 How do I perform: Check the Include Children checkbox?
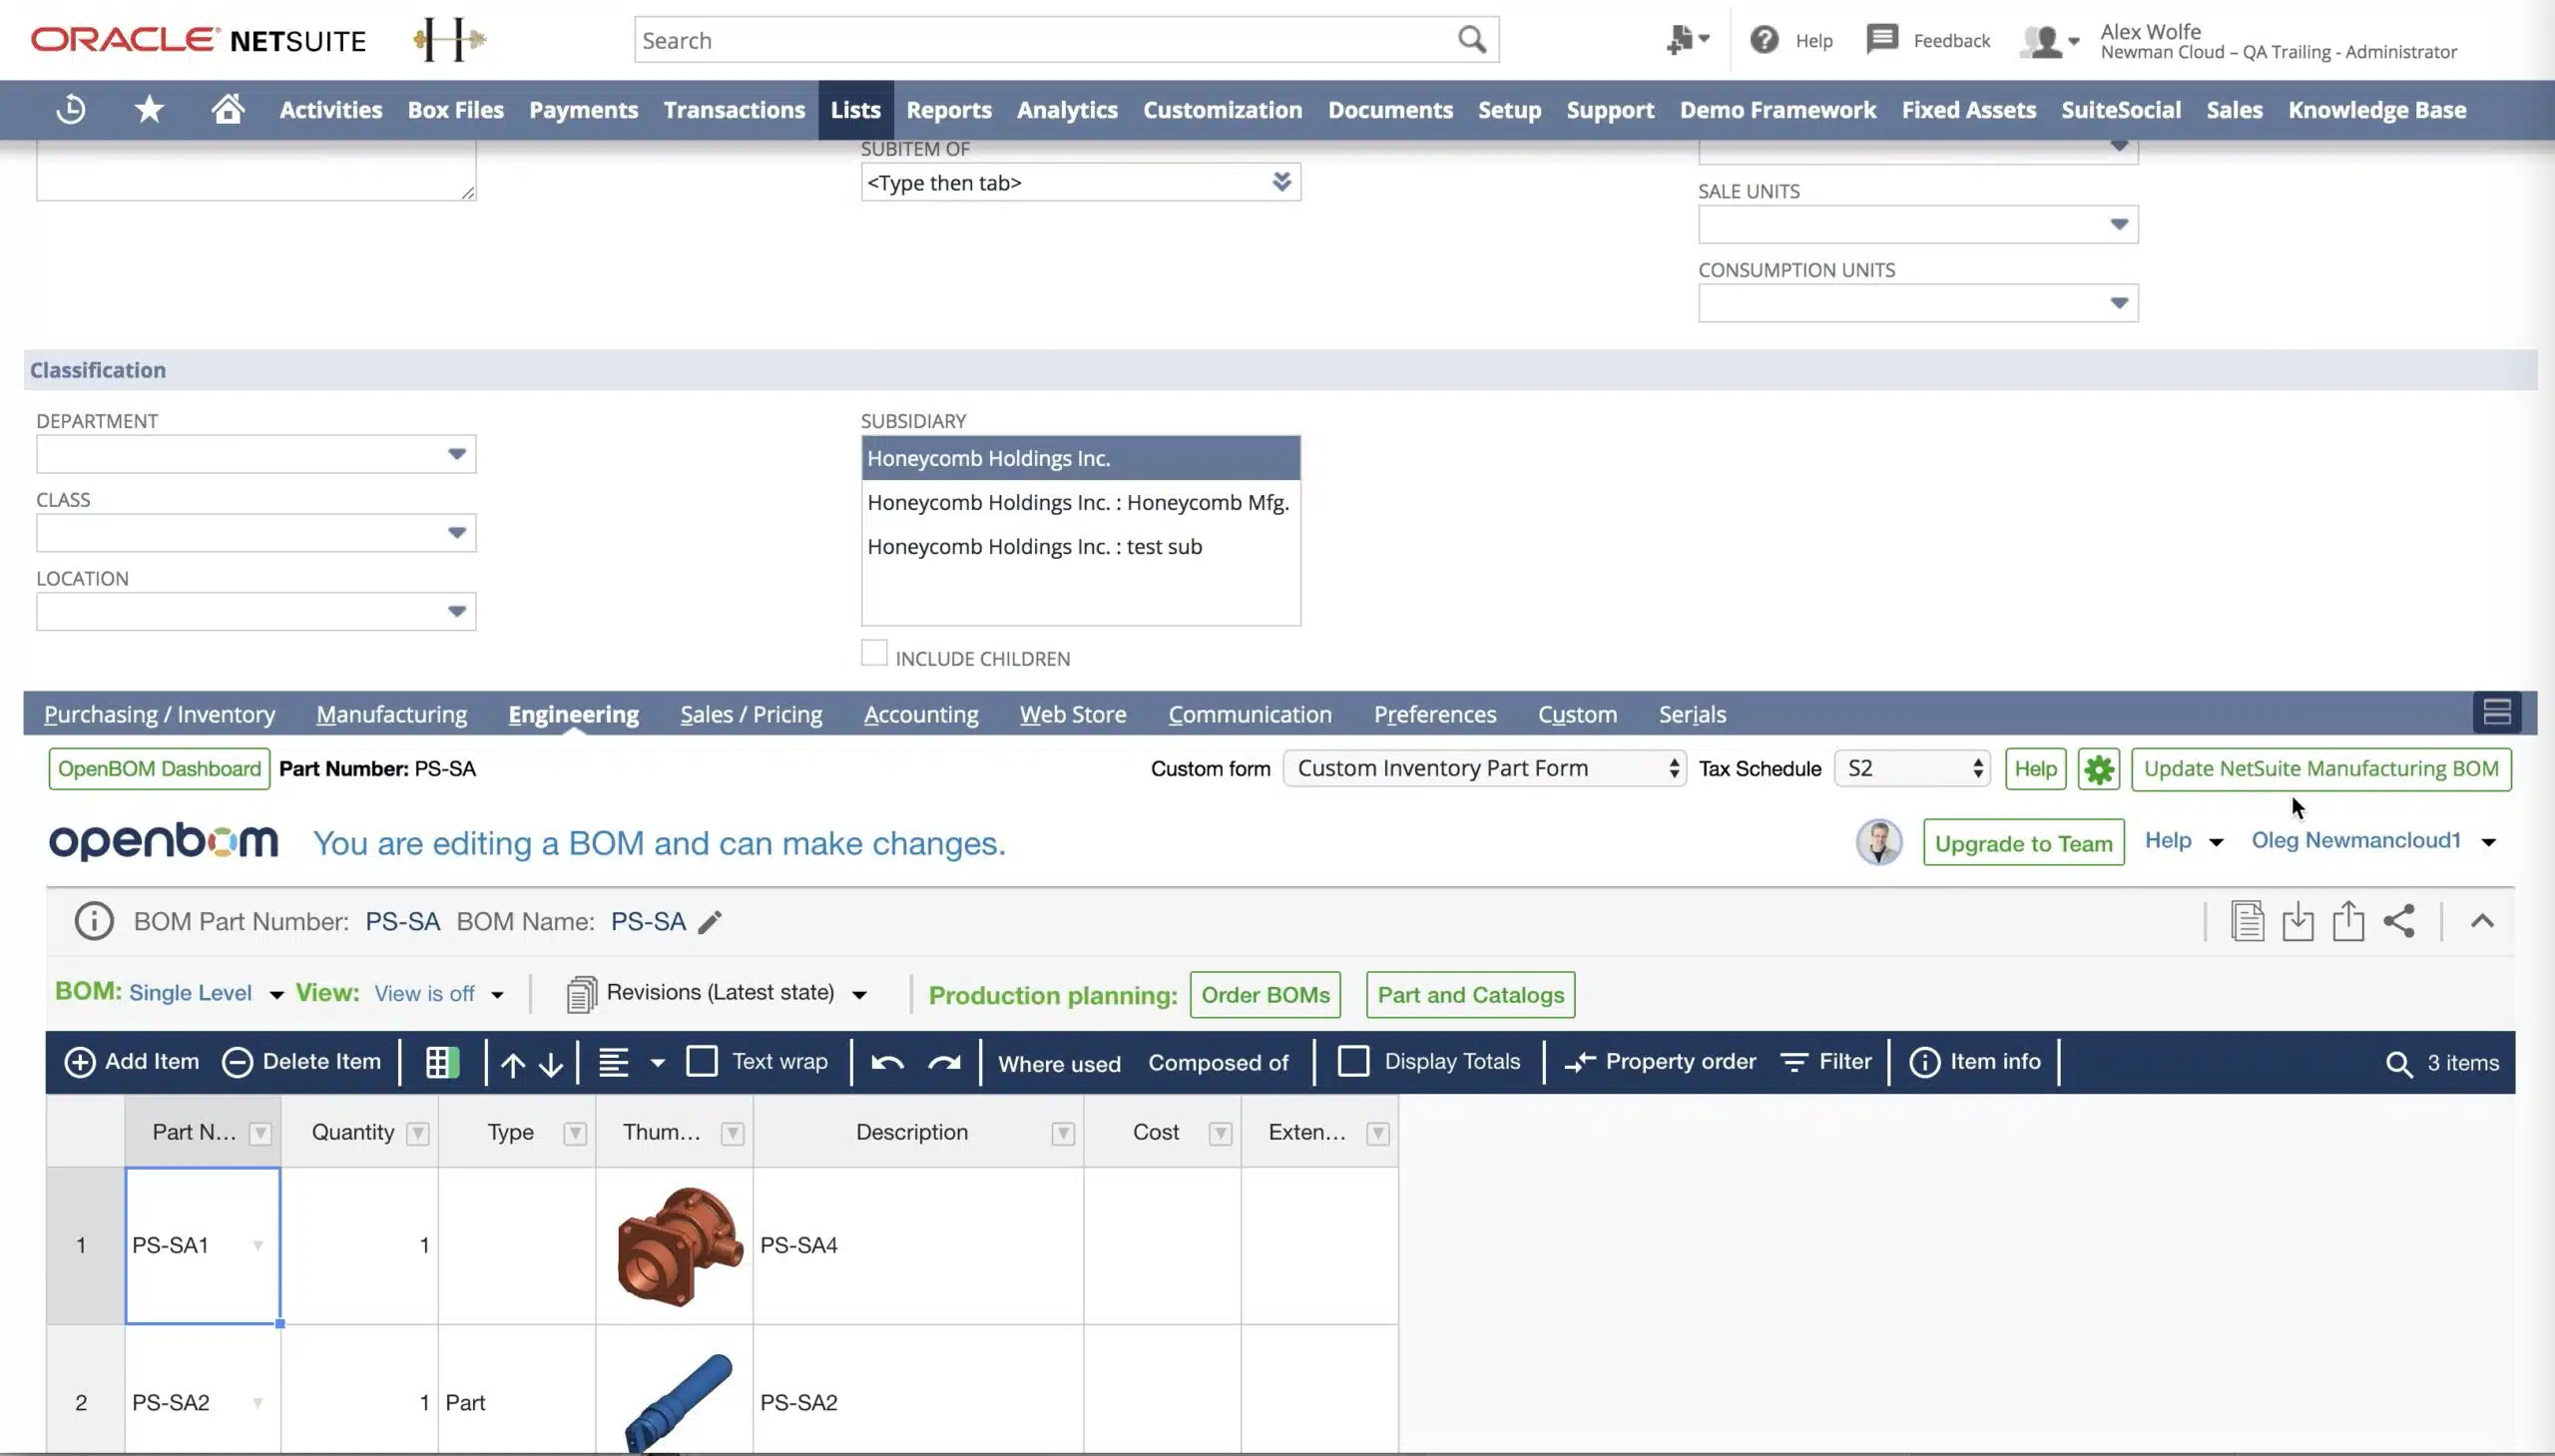[x=874, y=653]
